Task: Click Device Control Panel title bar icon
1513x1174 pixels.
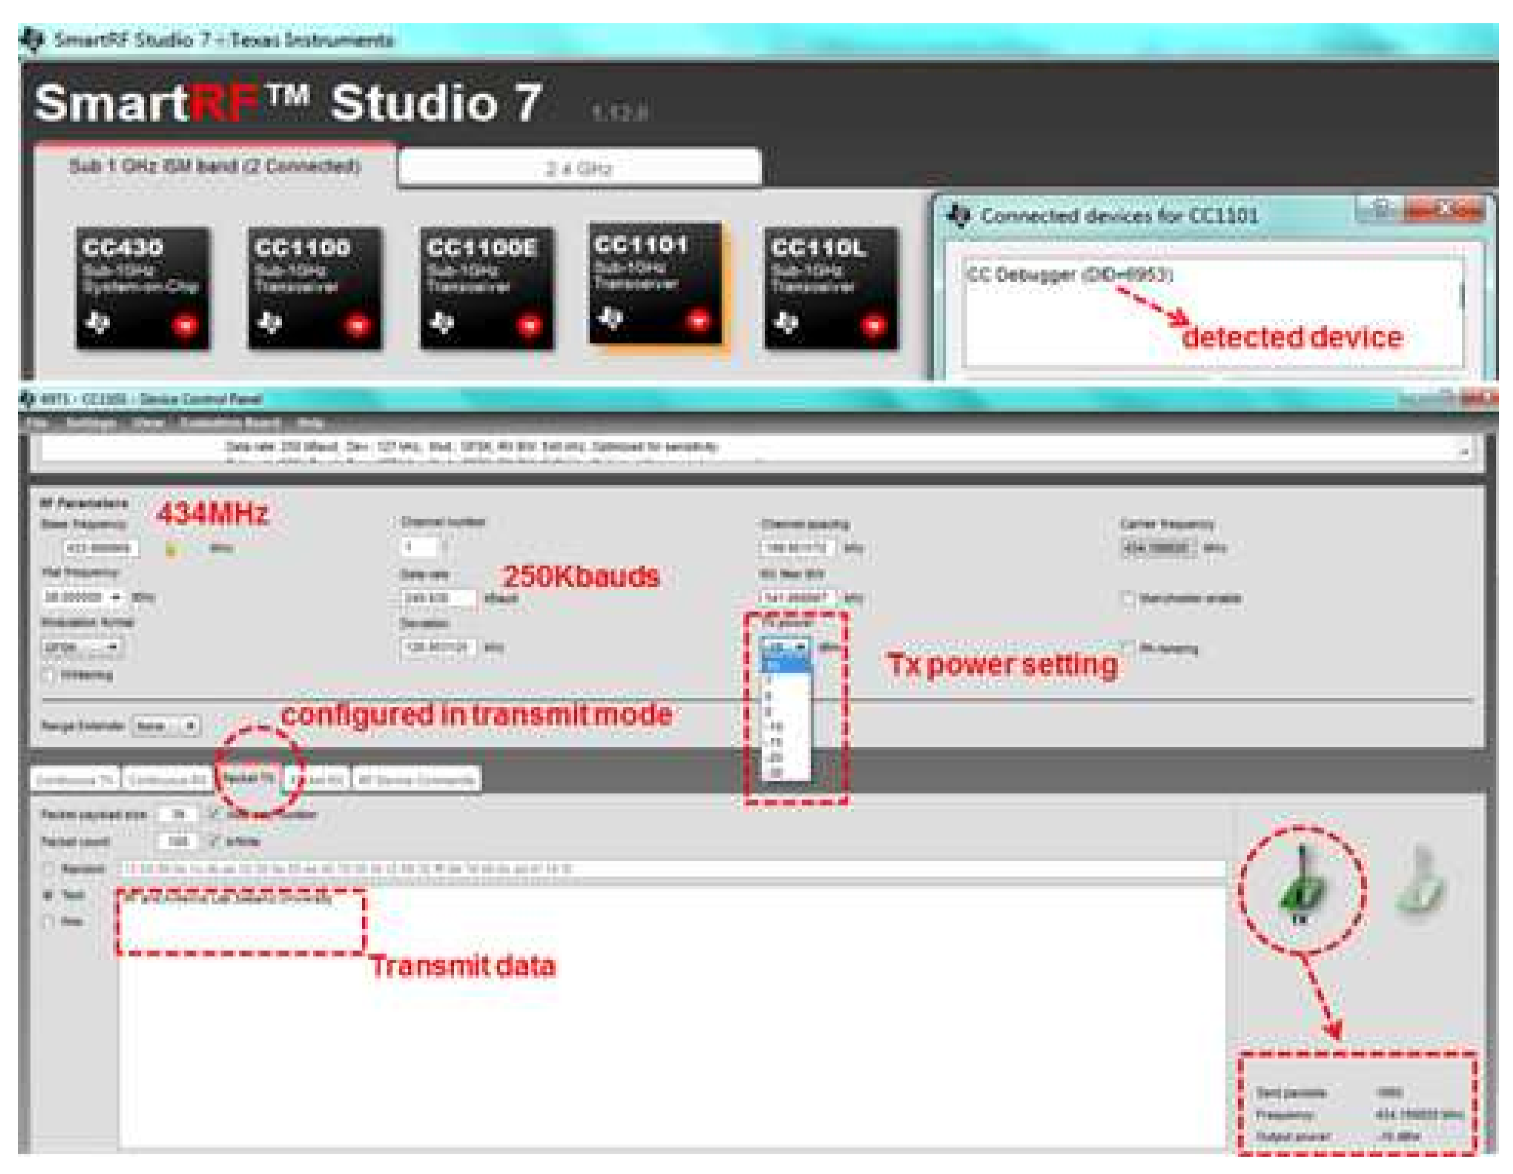Action: pyautogui.click(x=28, y=399)
